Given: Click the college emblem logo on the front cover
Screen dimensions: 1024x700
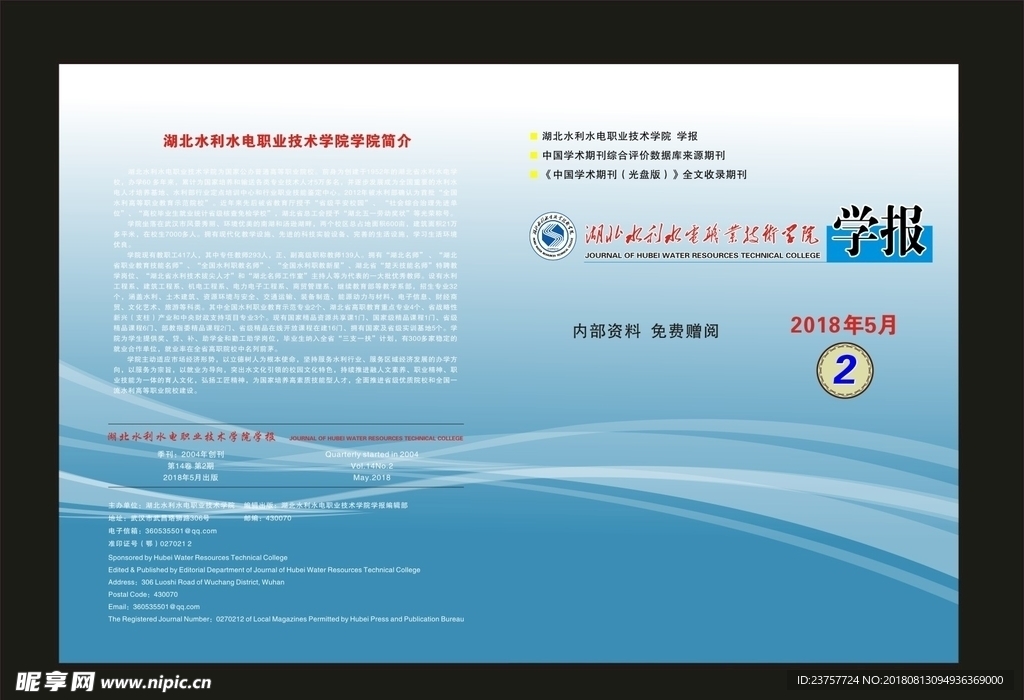Looking at the screenshot, I should [552, 236].
